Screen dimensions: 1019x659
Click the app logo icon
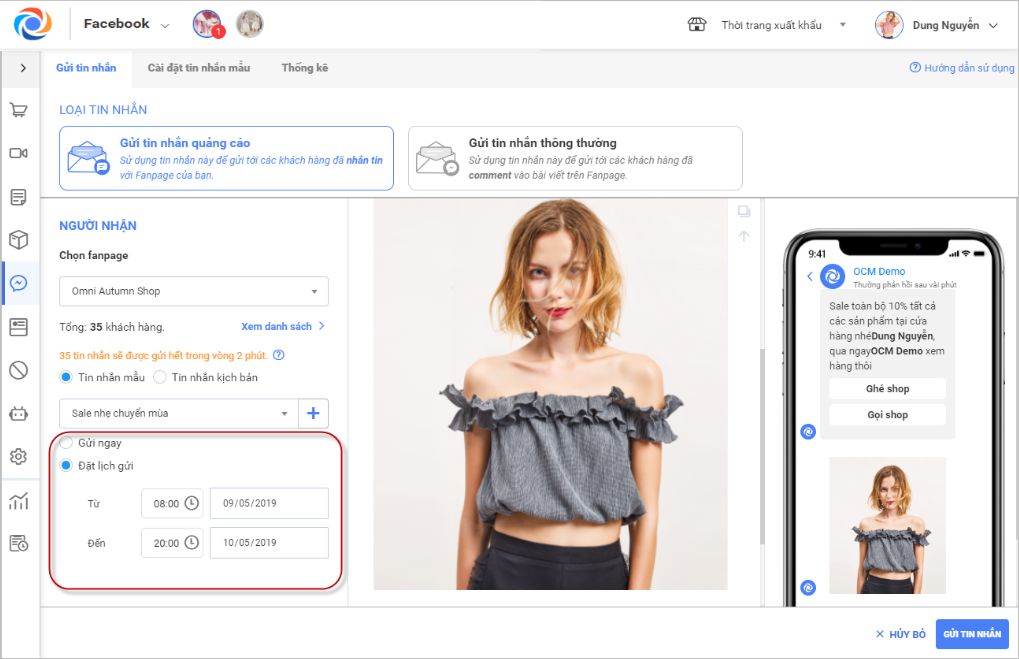tap(32, 24)
